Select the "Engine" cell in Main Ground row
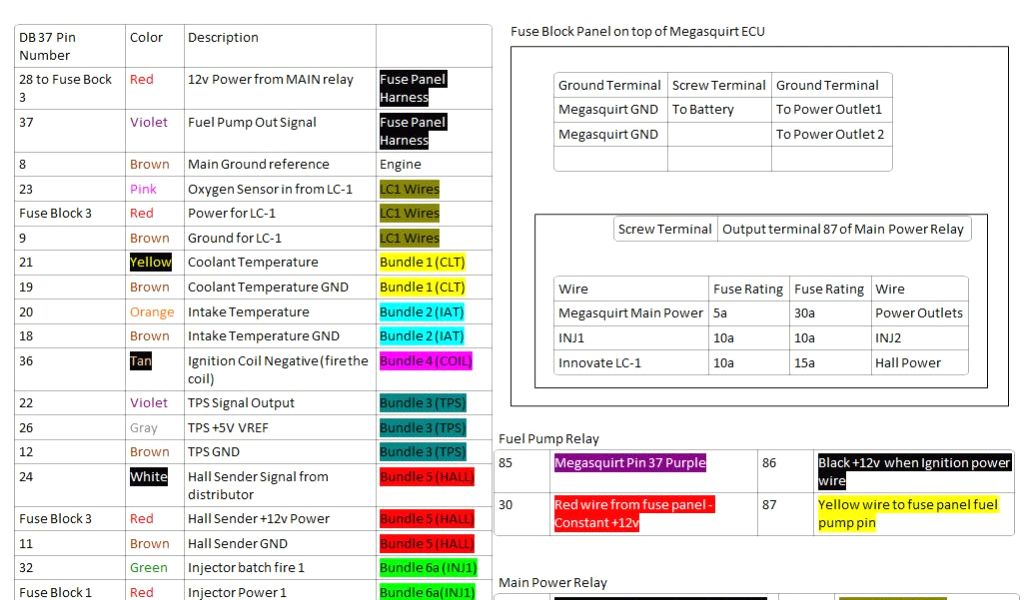The width and height of the screenshot is (1024, 600). click(x=400, y=164)
